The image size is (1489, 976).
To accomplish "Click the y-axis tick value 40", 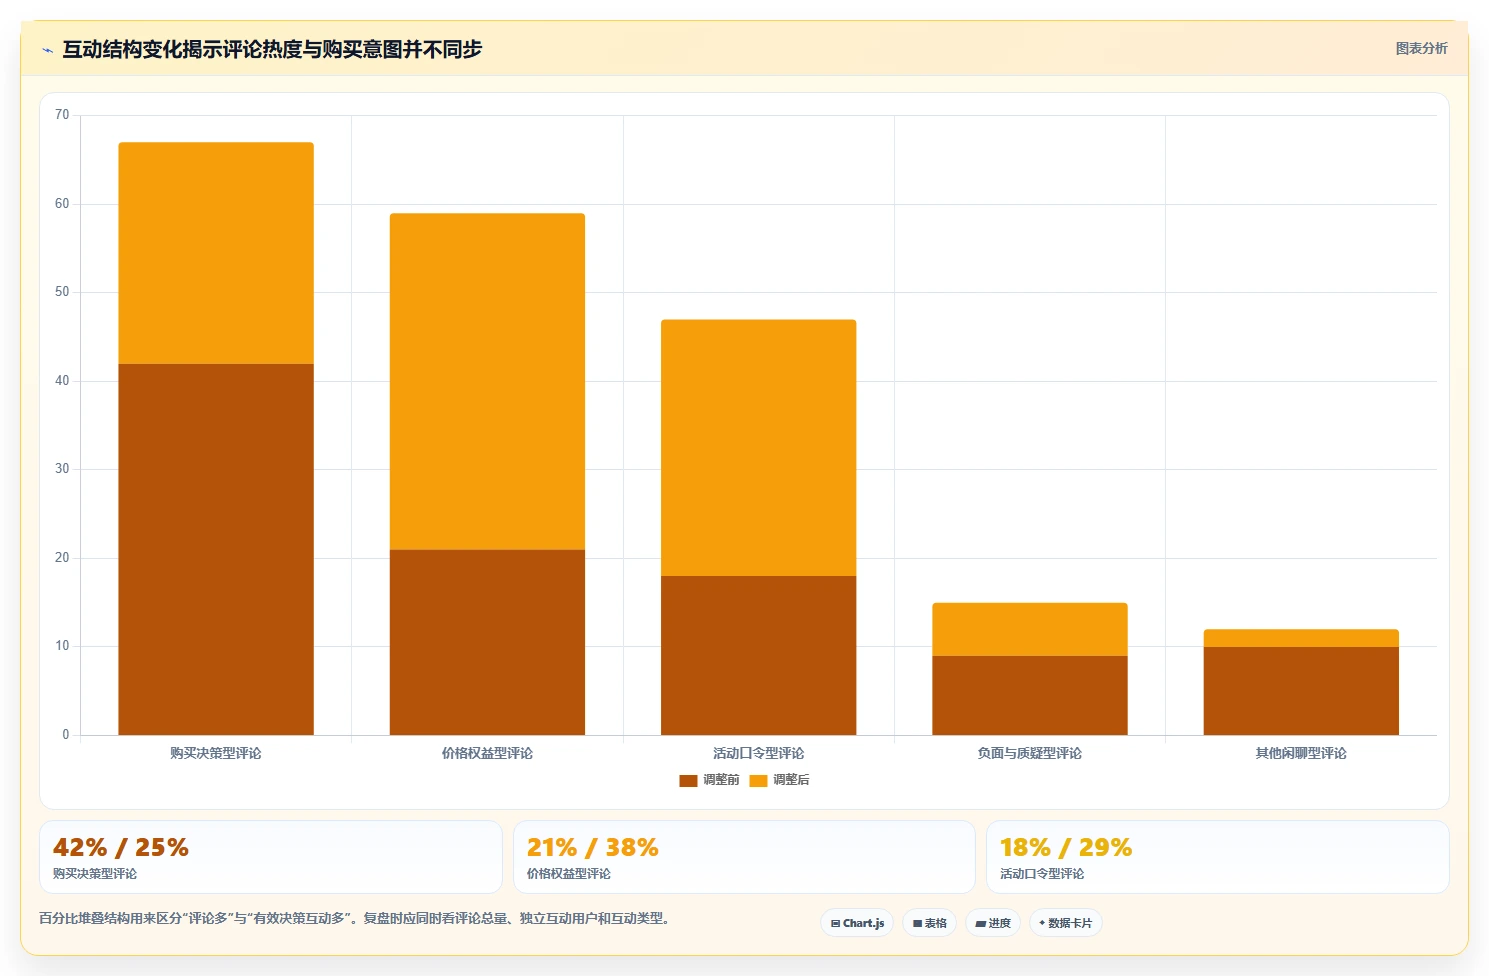I will point(62,381).
